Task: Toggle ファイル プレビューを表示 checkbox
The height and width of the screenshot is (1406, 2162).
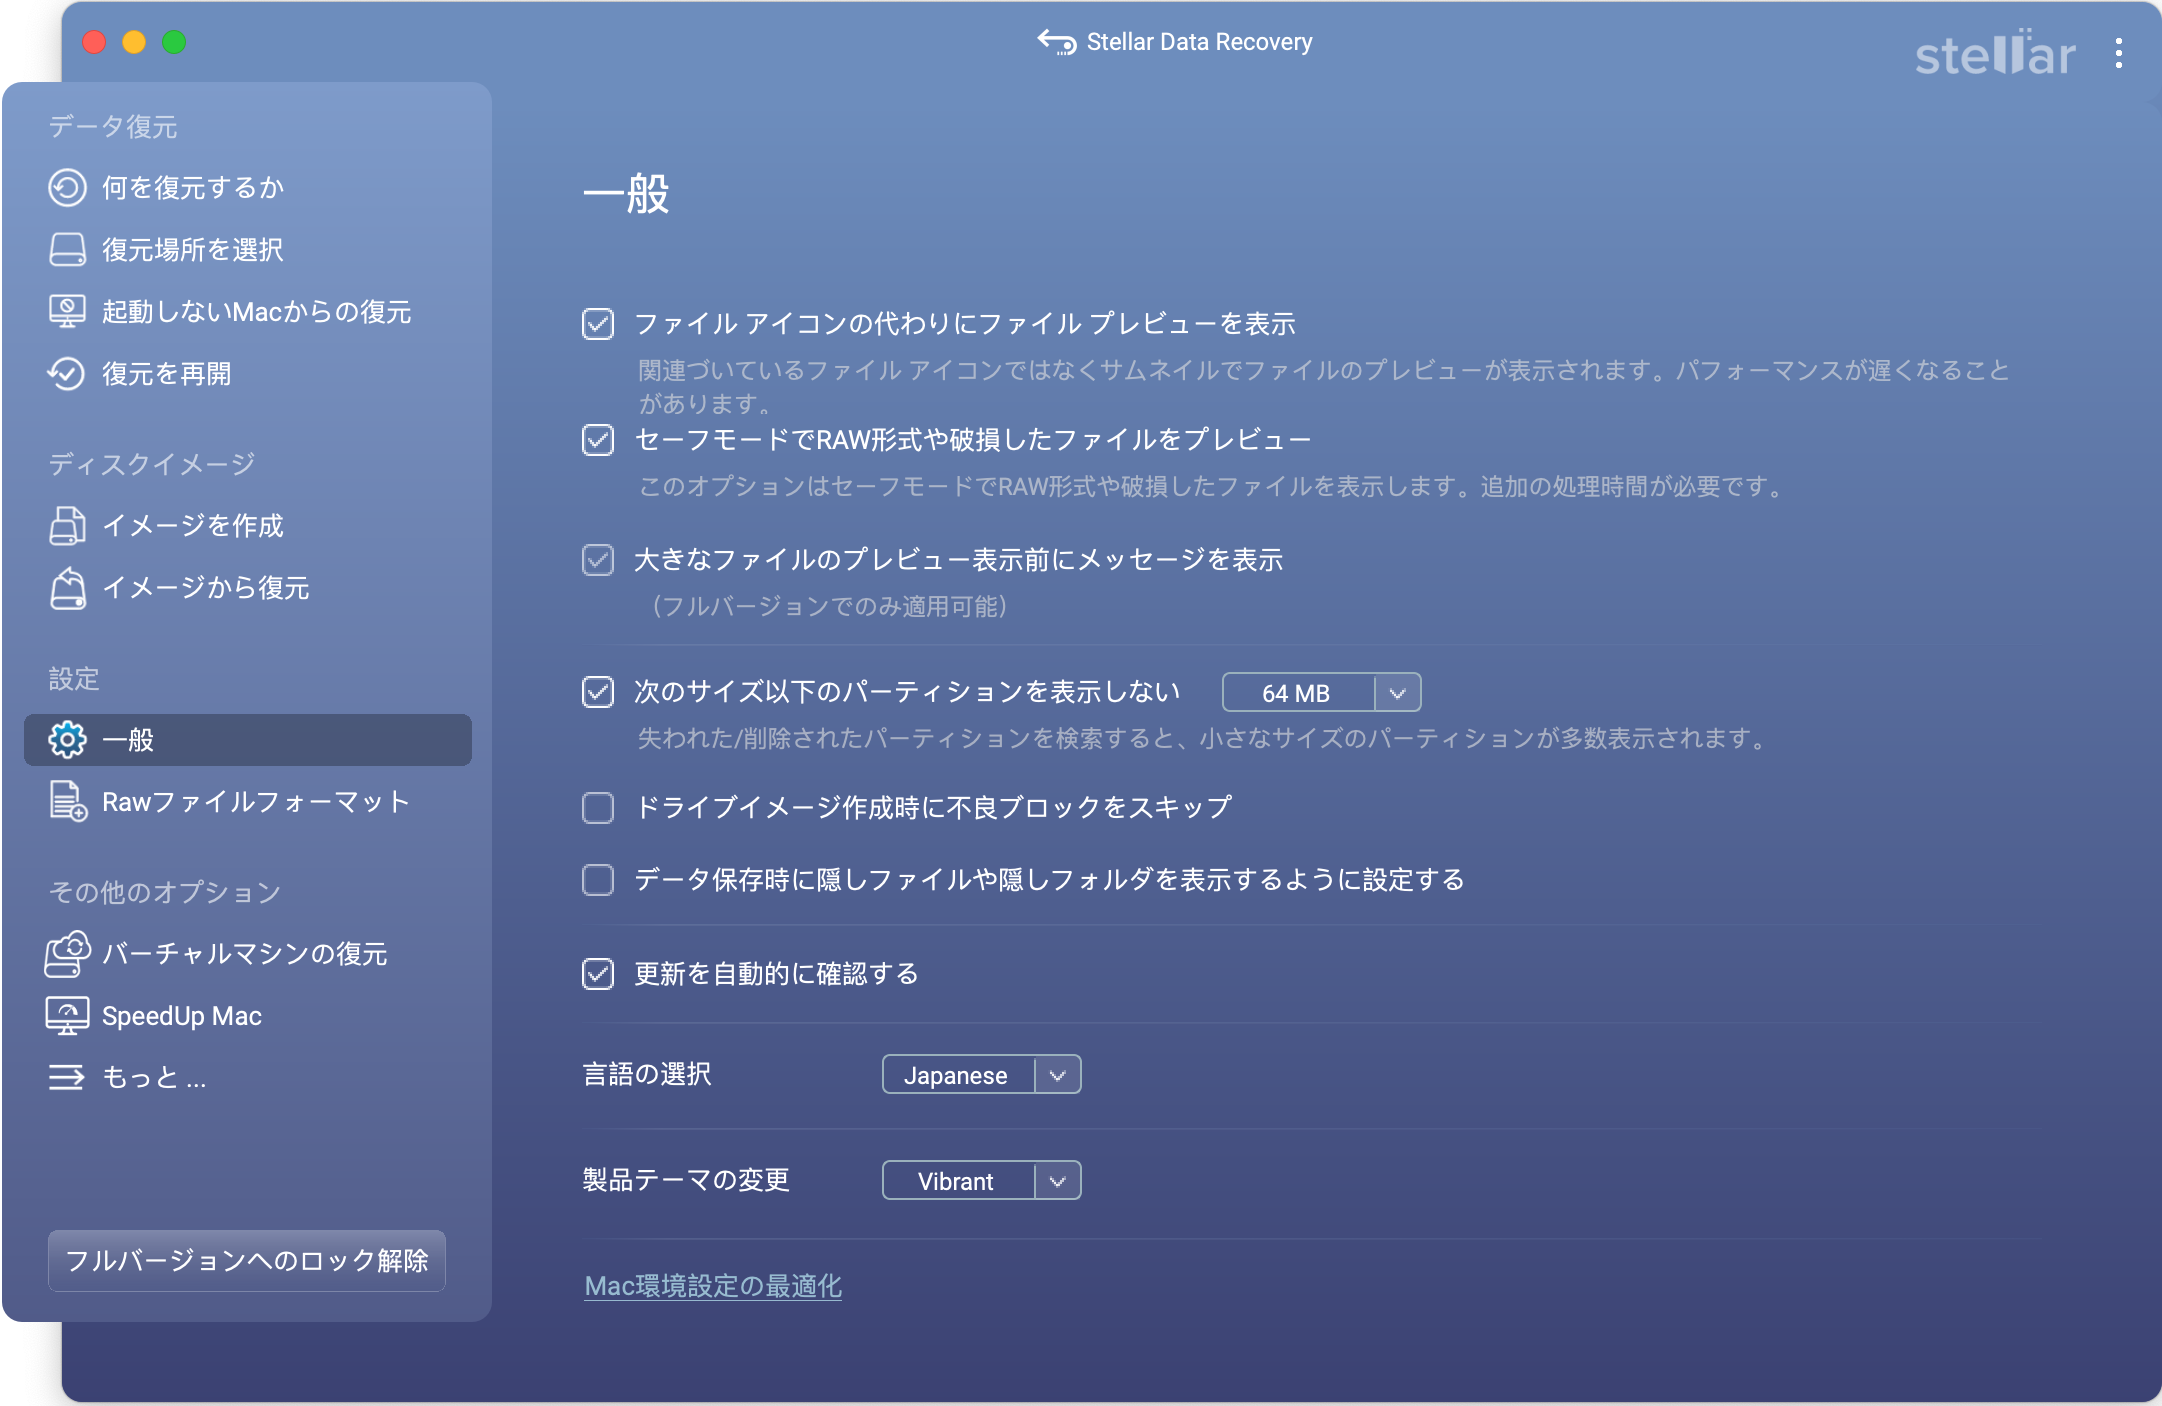Action: coord(598,324)
